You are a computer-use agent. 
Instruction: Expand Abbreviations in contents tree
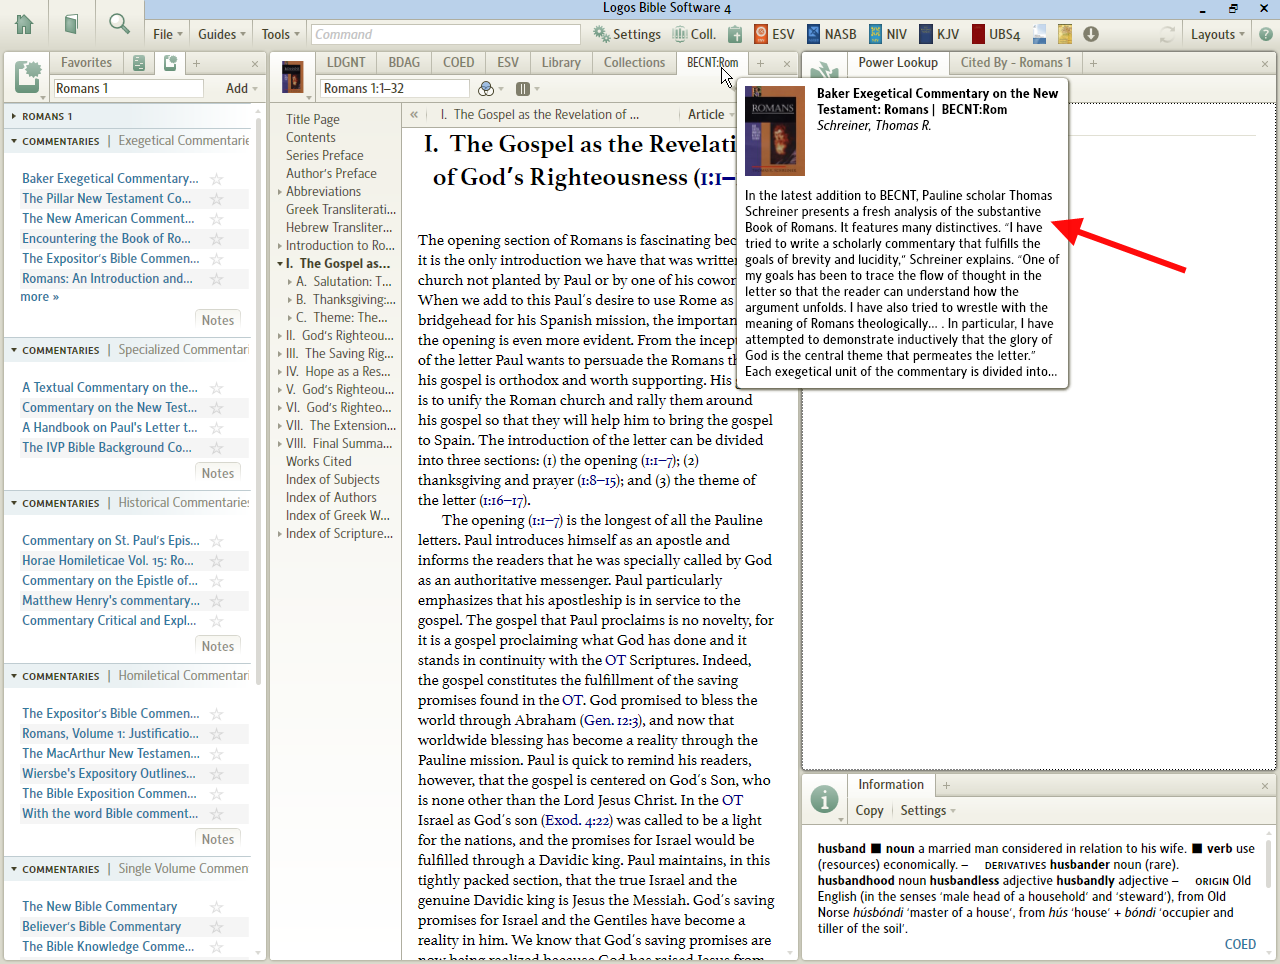point(280,192)
